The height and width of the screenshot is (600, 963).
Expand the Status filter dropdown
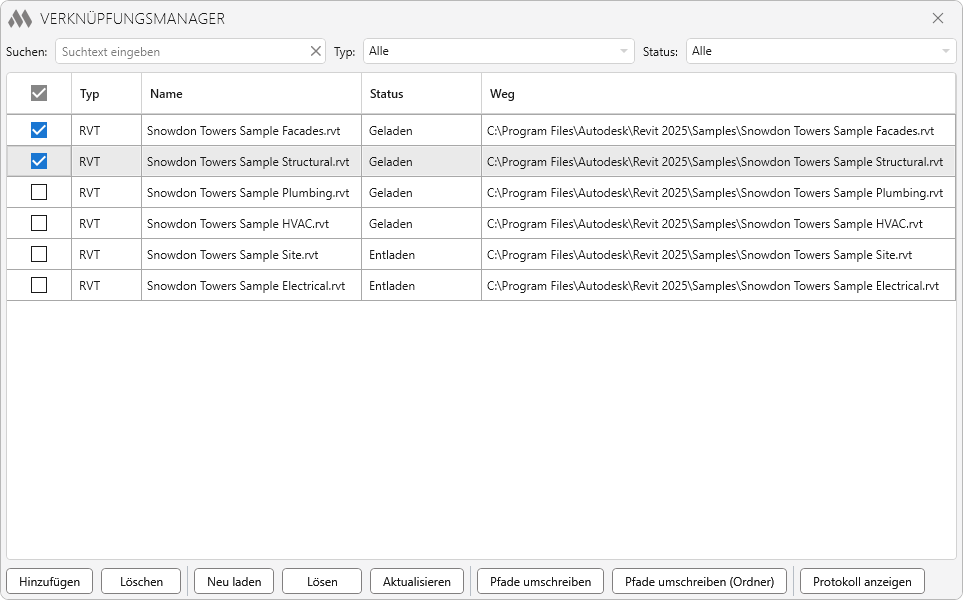(x=820, y=51)
